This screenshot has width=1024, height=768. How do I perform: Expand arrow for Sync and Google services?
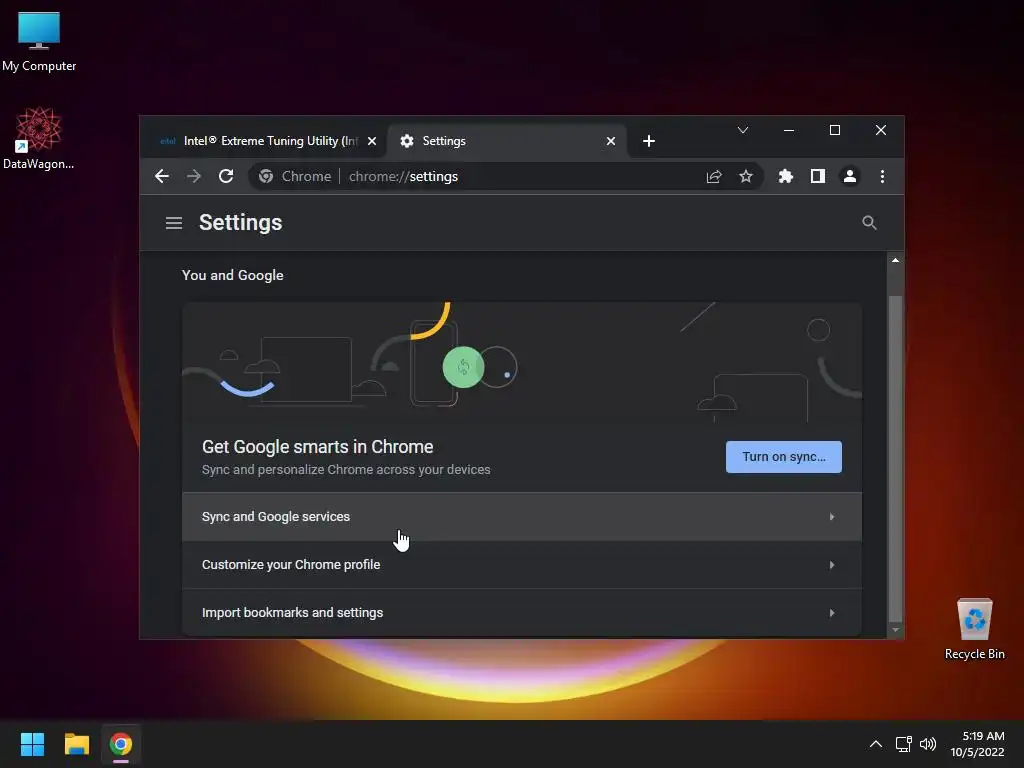click(x=832, y=517)
